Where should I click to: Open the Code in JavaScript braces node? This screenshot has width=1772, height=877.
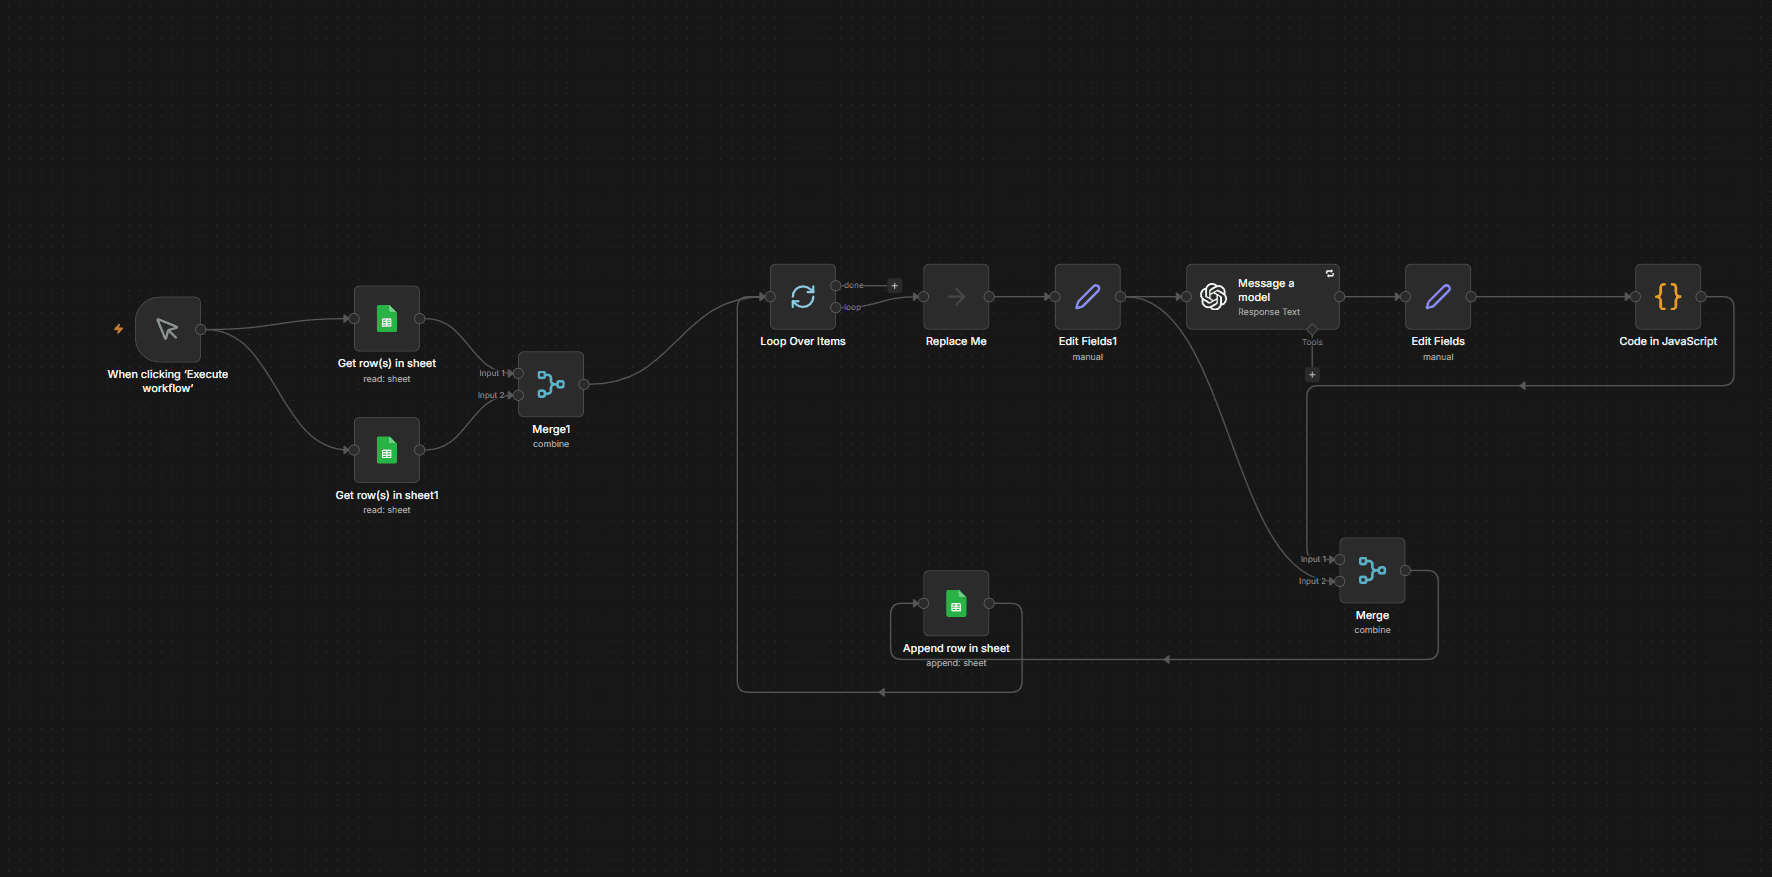point(1668,297)
